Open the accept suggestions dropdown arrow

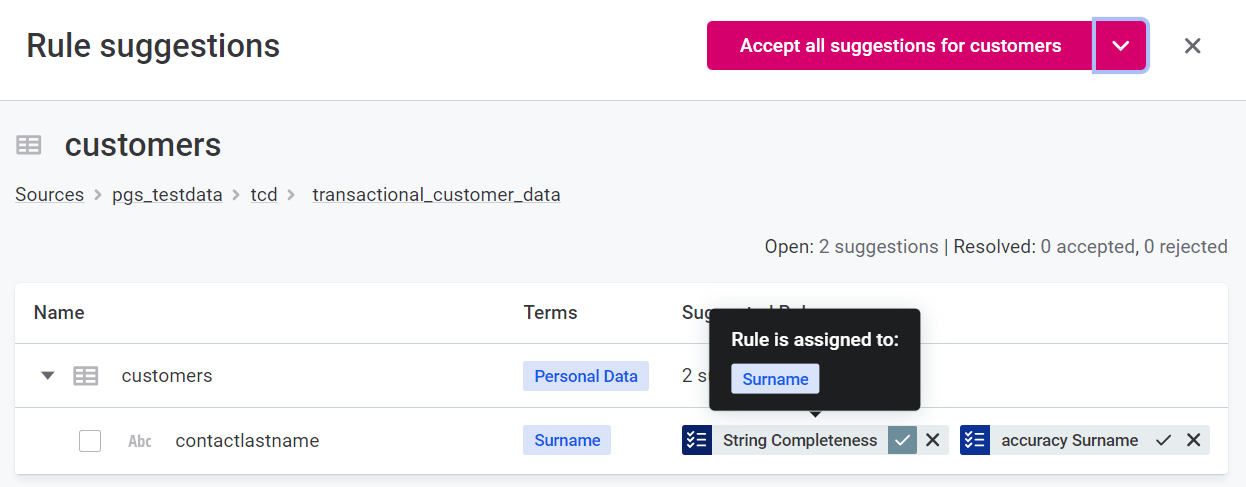[1120, 46]
